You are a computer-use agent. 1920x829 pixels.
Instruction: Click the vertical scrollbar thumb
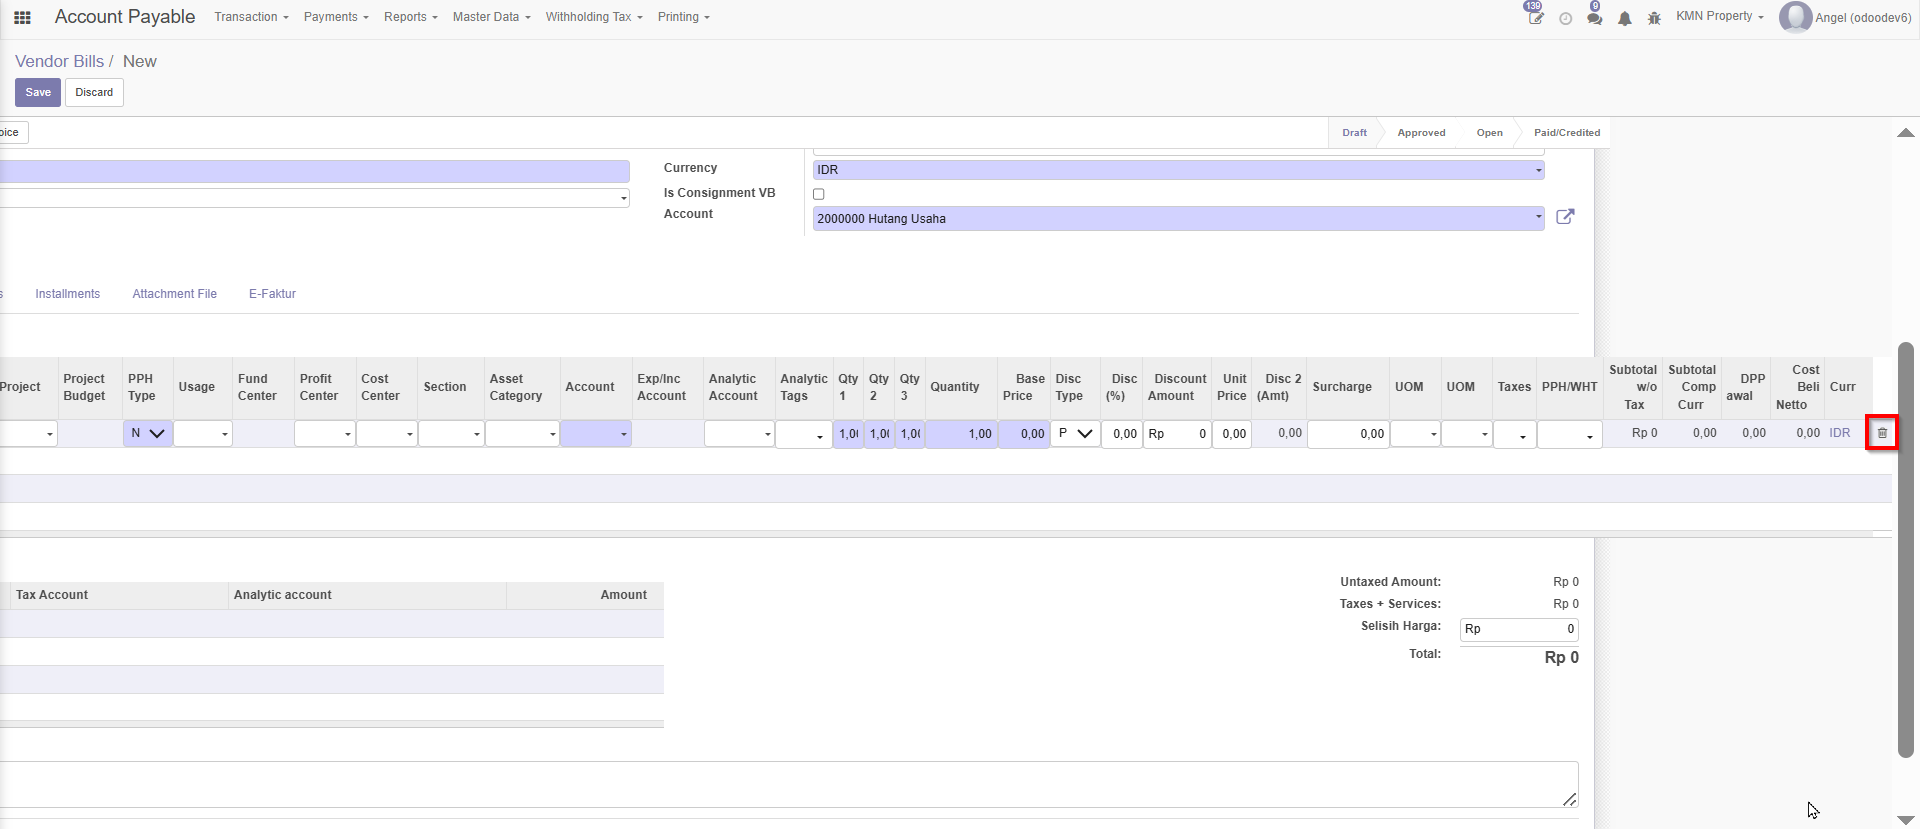[1906, 550]
